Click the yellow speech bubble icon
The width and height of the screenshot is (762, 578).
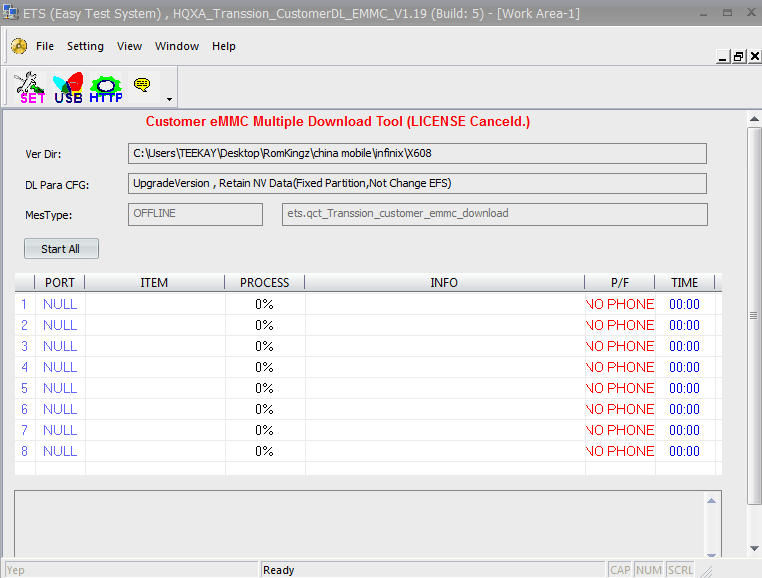[x=142, y=86]
